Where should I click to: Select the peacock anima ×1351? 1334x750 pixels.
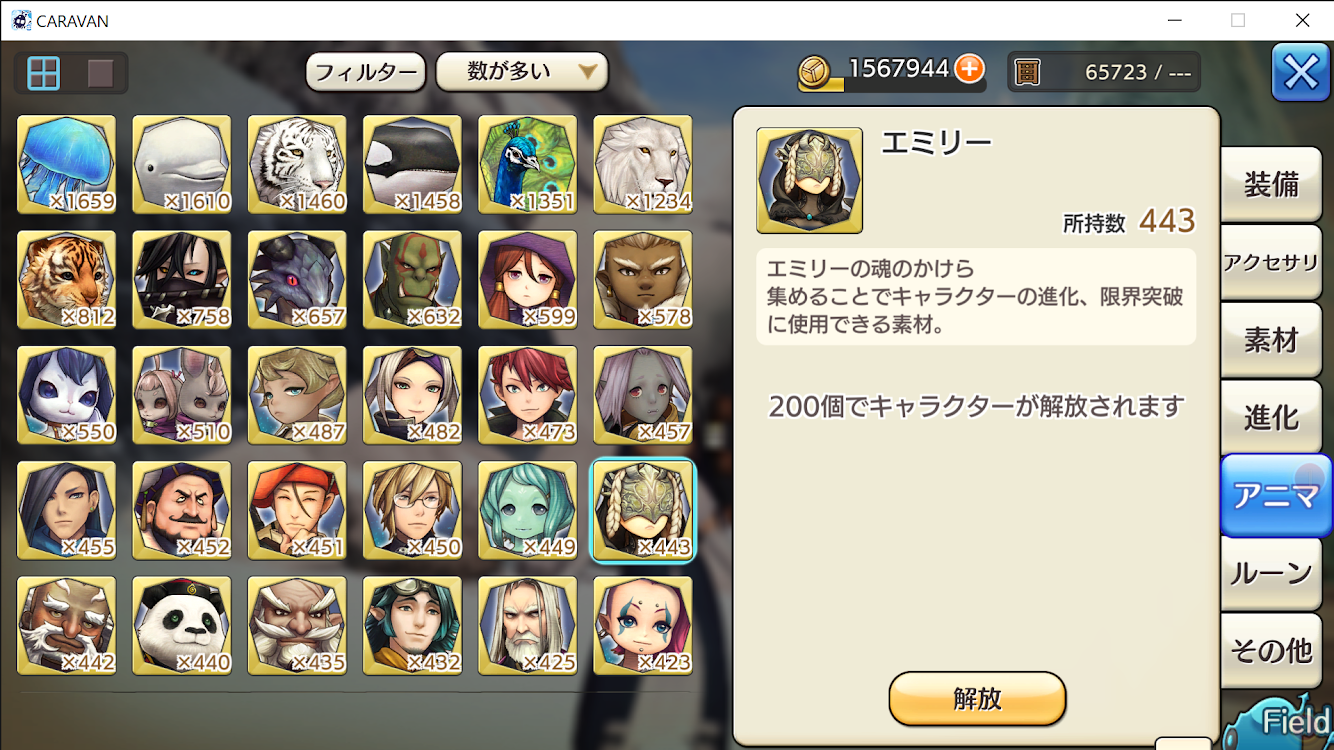click(528, 165)
